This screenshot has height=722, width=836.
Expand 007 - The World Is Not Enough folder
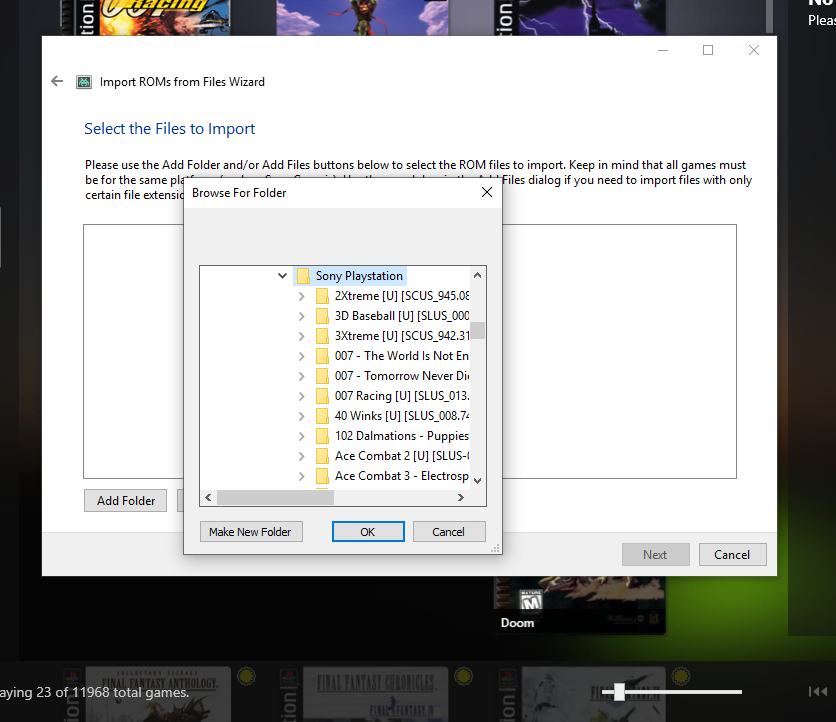[x=301, y=356]
